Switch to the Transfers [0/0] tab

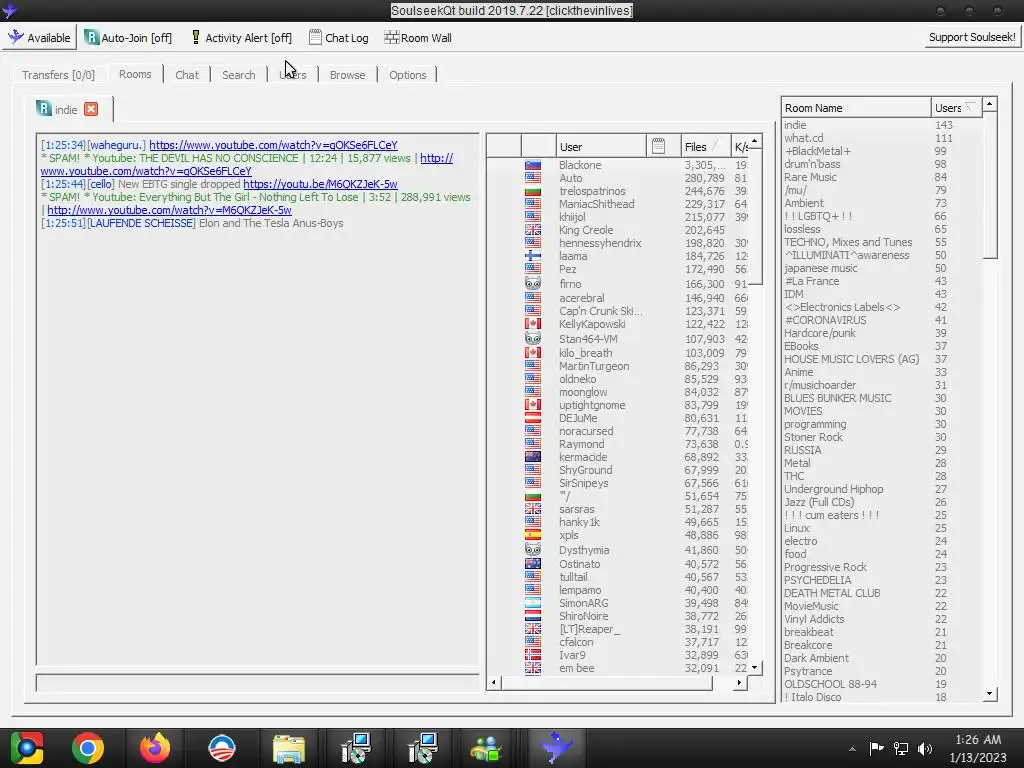pos(58,74)
